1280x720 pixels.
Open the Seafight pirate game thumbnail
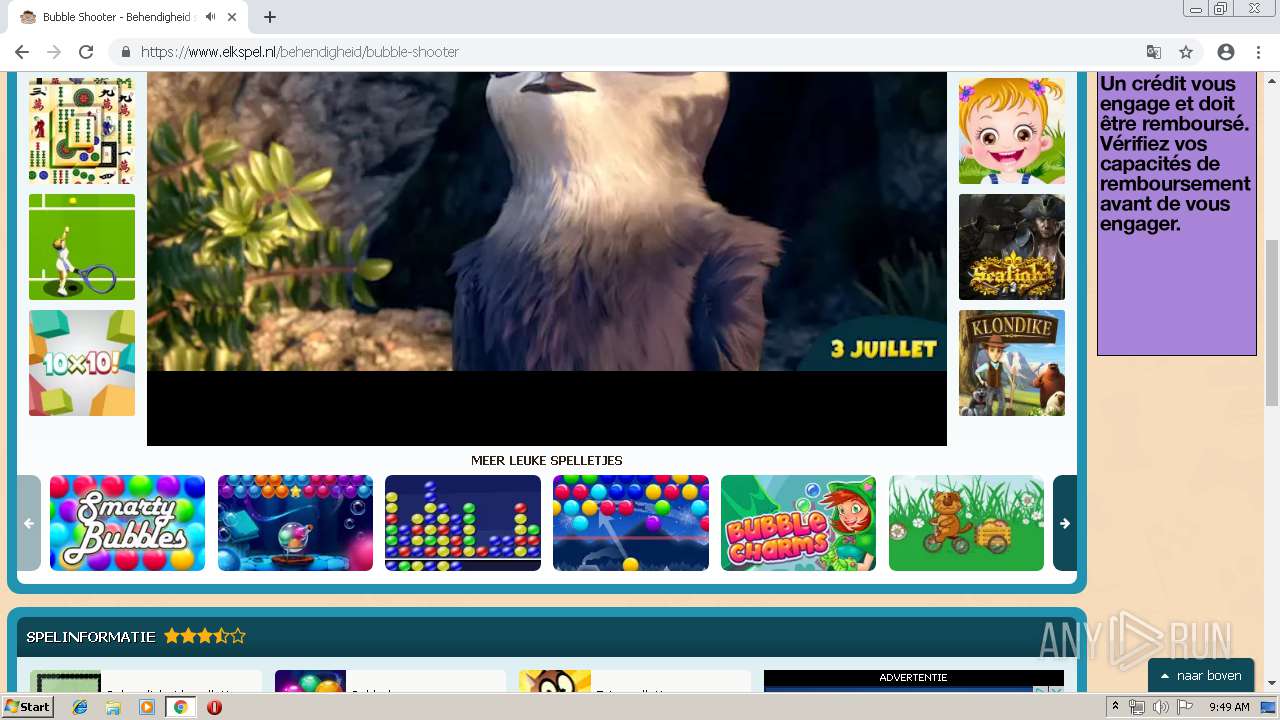[1012, 247]
